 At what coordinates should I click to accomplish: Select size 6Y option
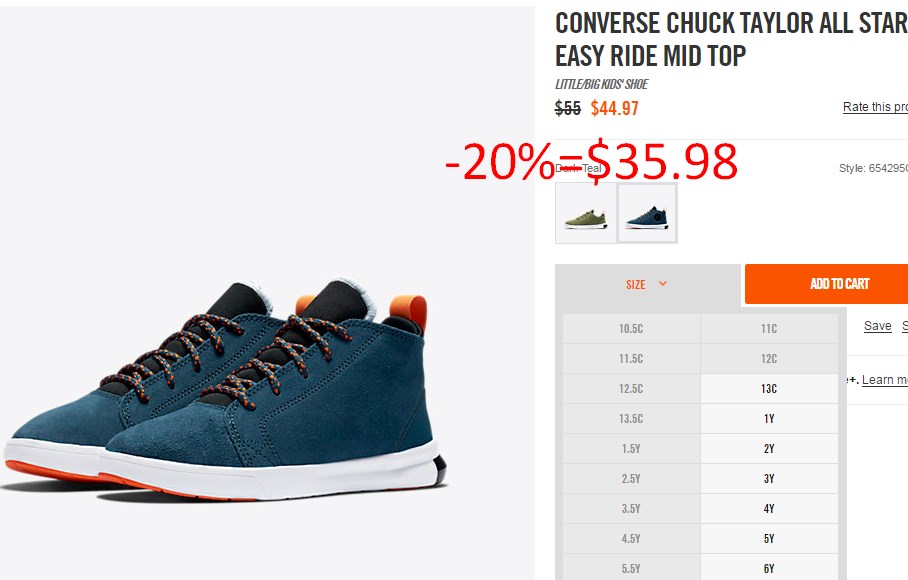[x=769, y=568]
